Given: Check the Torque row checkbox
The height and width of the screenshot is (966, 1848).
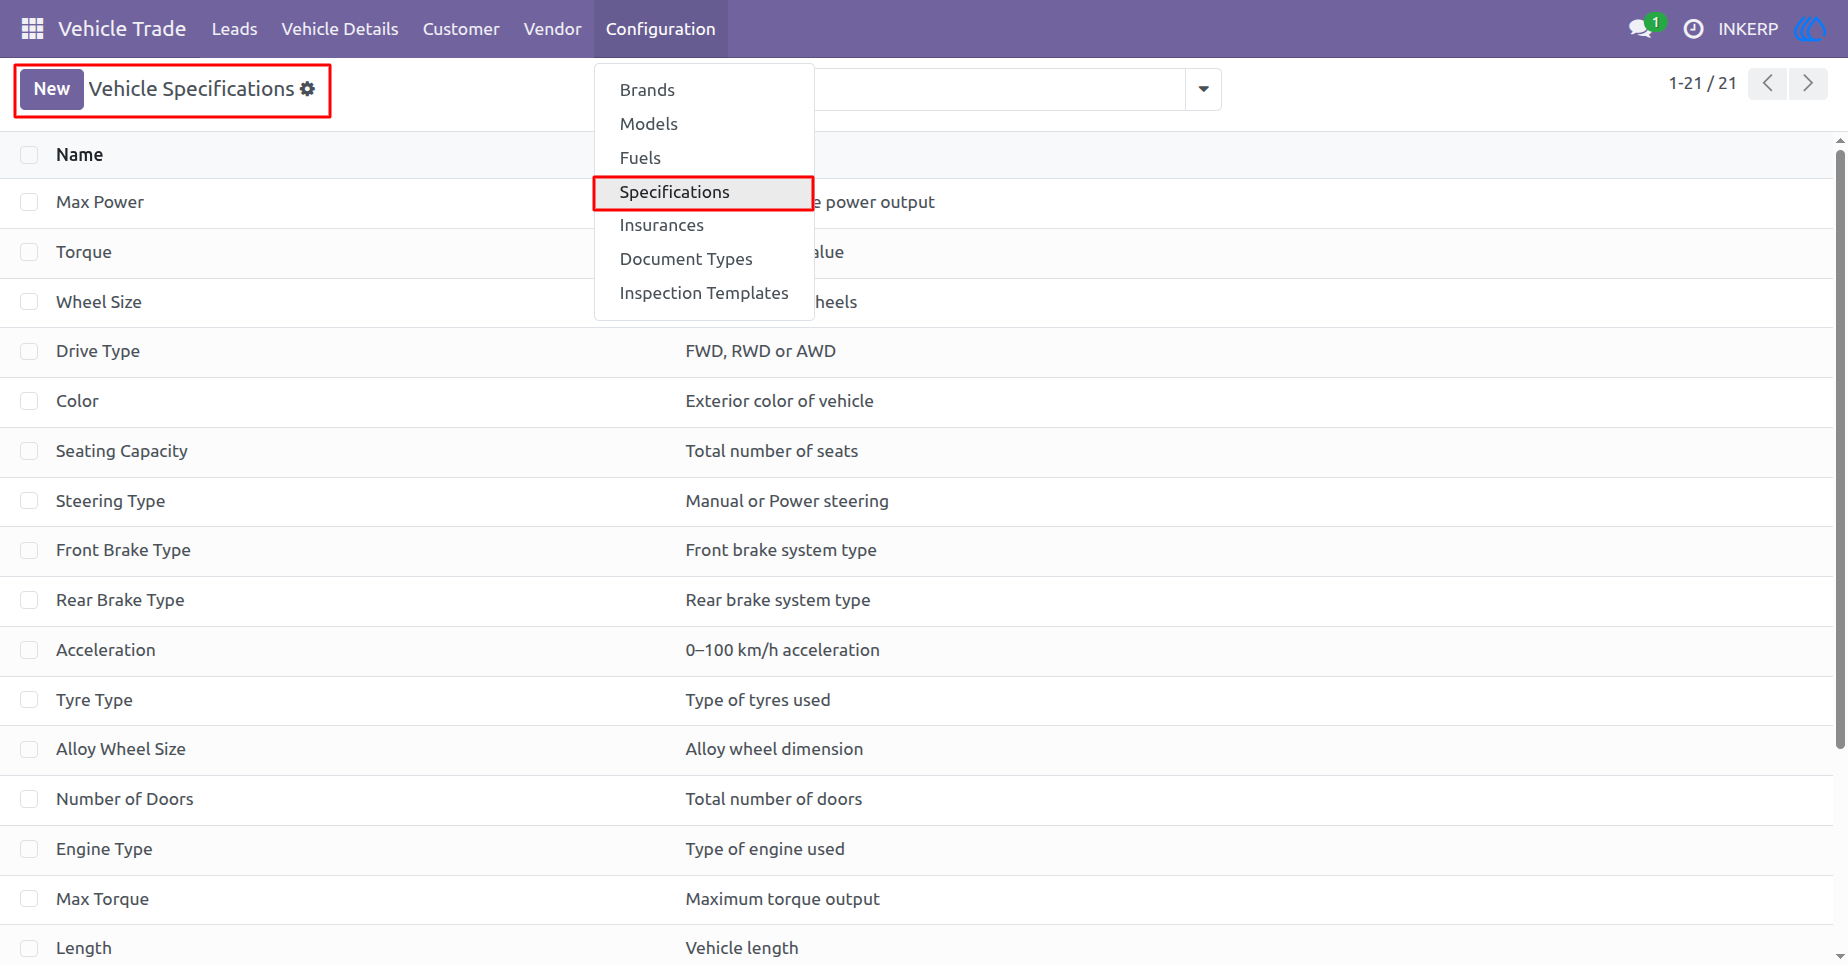Looking at the screenshot, I should point(29,252).
